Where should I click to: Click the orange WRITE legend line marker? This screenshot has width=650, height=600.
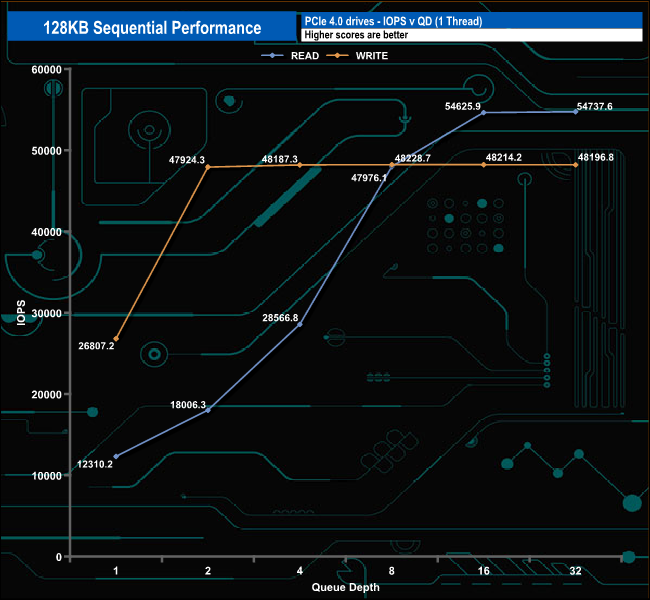(x=337, y=56)
